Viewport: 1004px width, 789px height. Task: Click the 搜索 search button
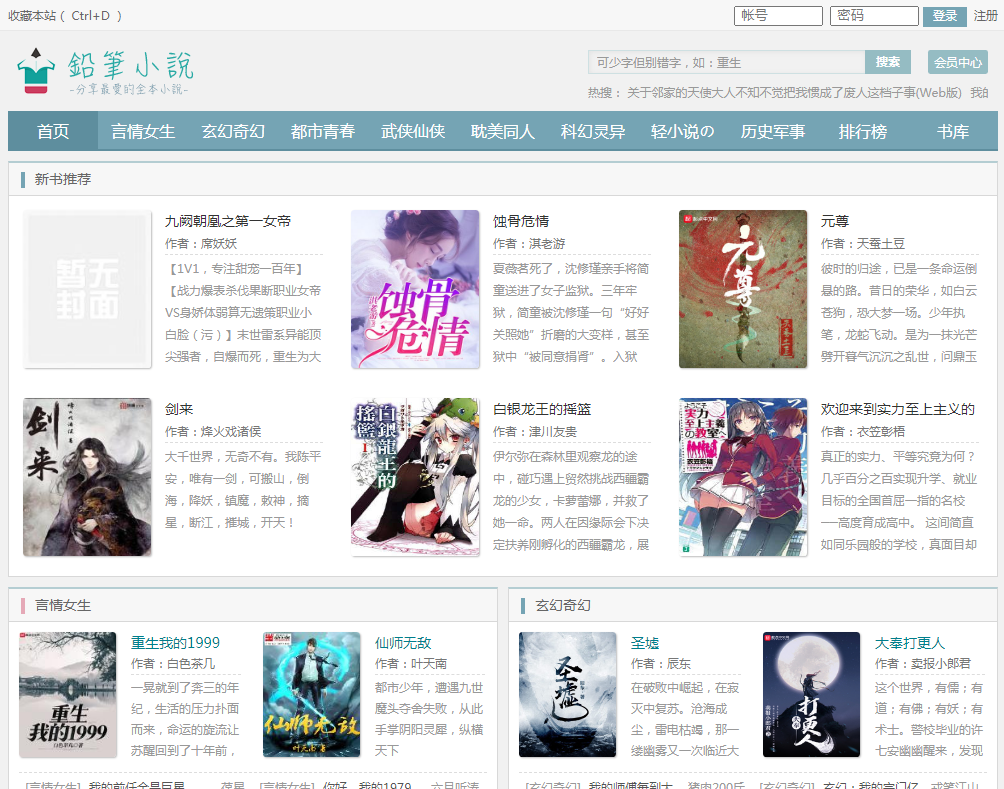887,62
